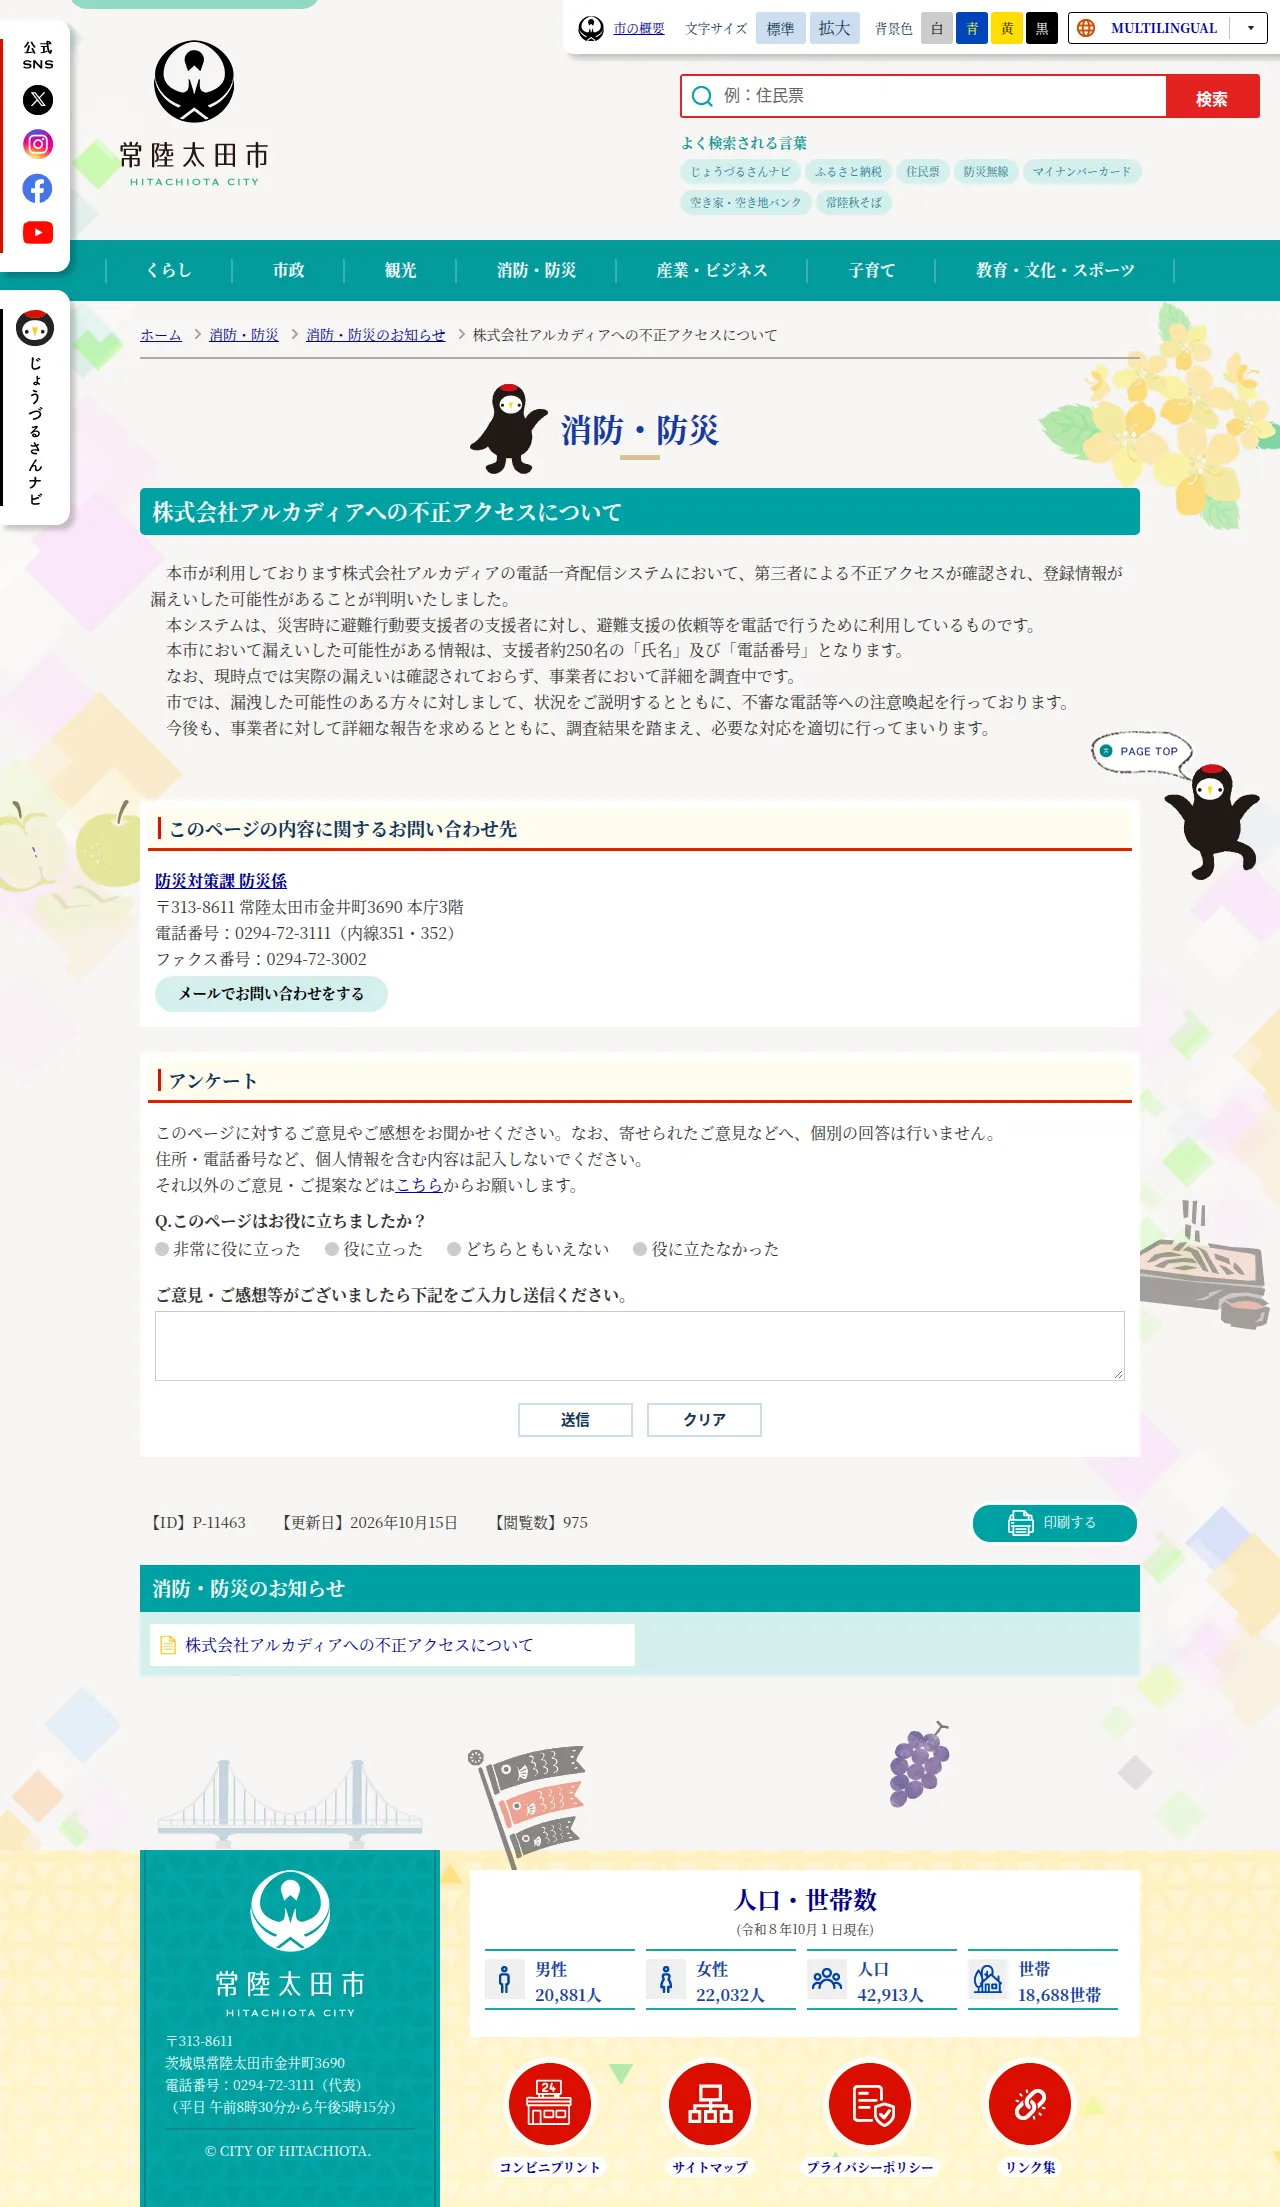1280x2207 pixels.
Task: Click 常陸秋そば keyword tag
Action: (854, 203)
